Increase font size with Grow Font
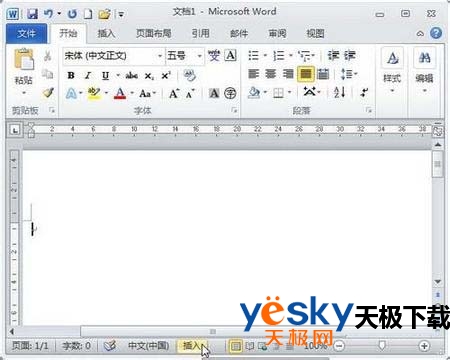 click(174, 94)
